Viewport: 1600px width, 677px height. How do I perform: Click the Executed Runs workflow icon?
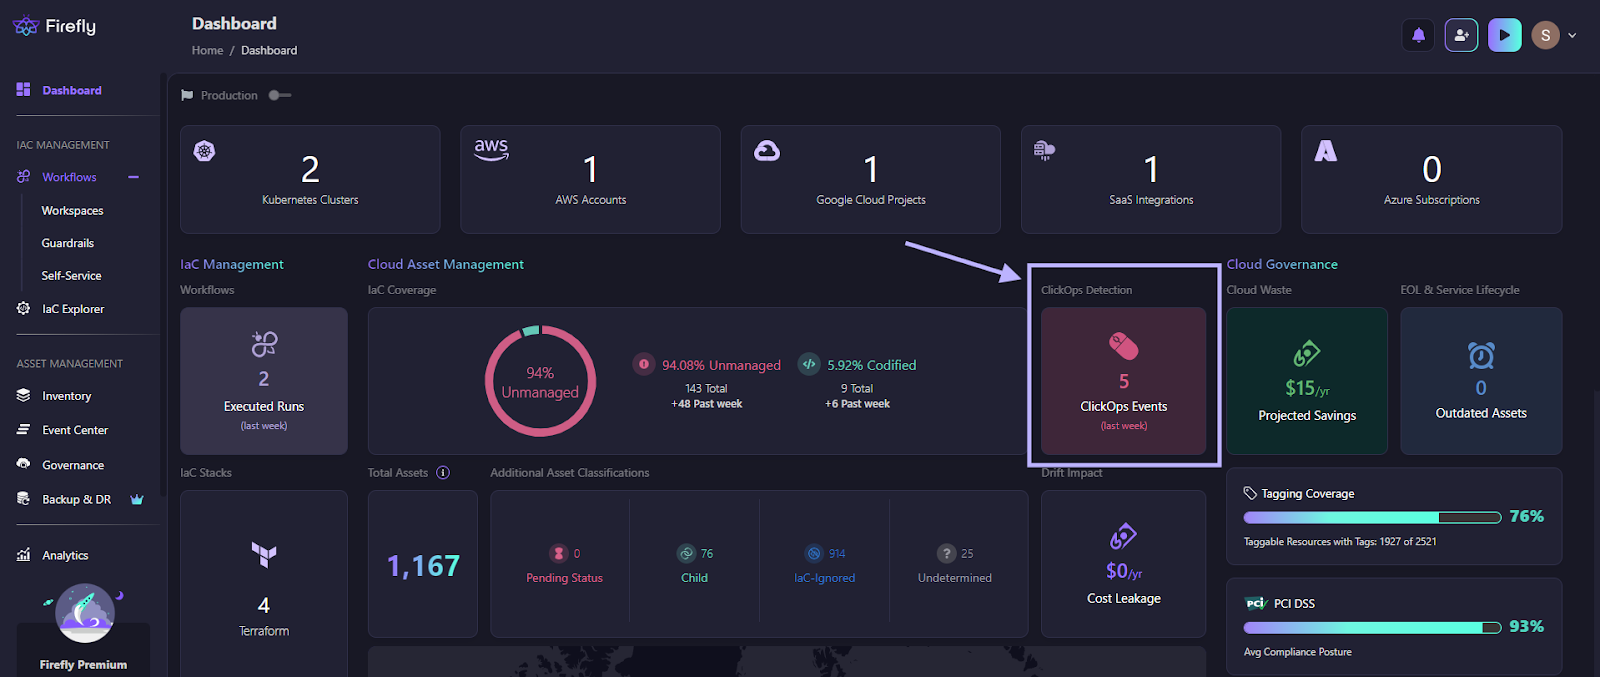(264, 345)
